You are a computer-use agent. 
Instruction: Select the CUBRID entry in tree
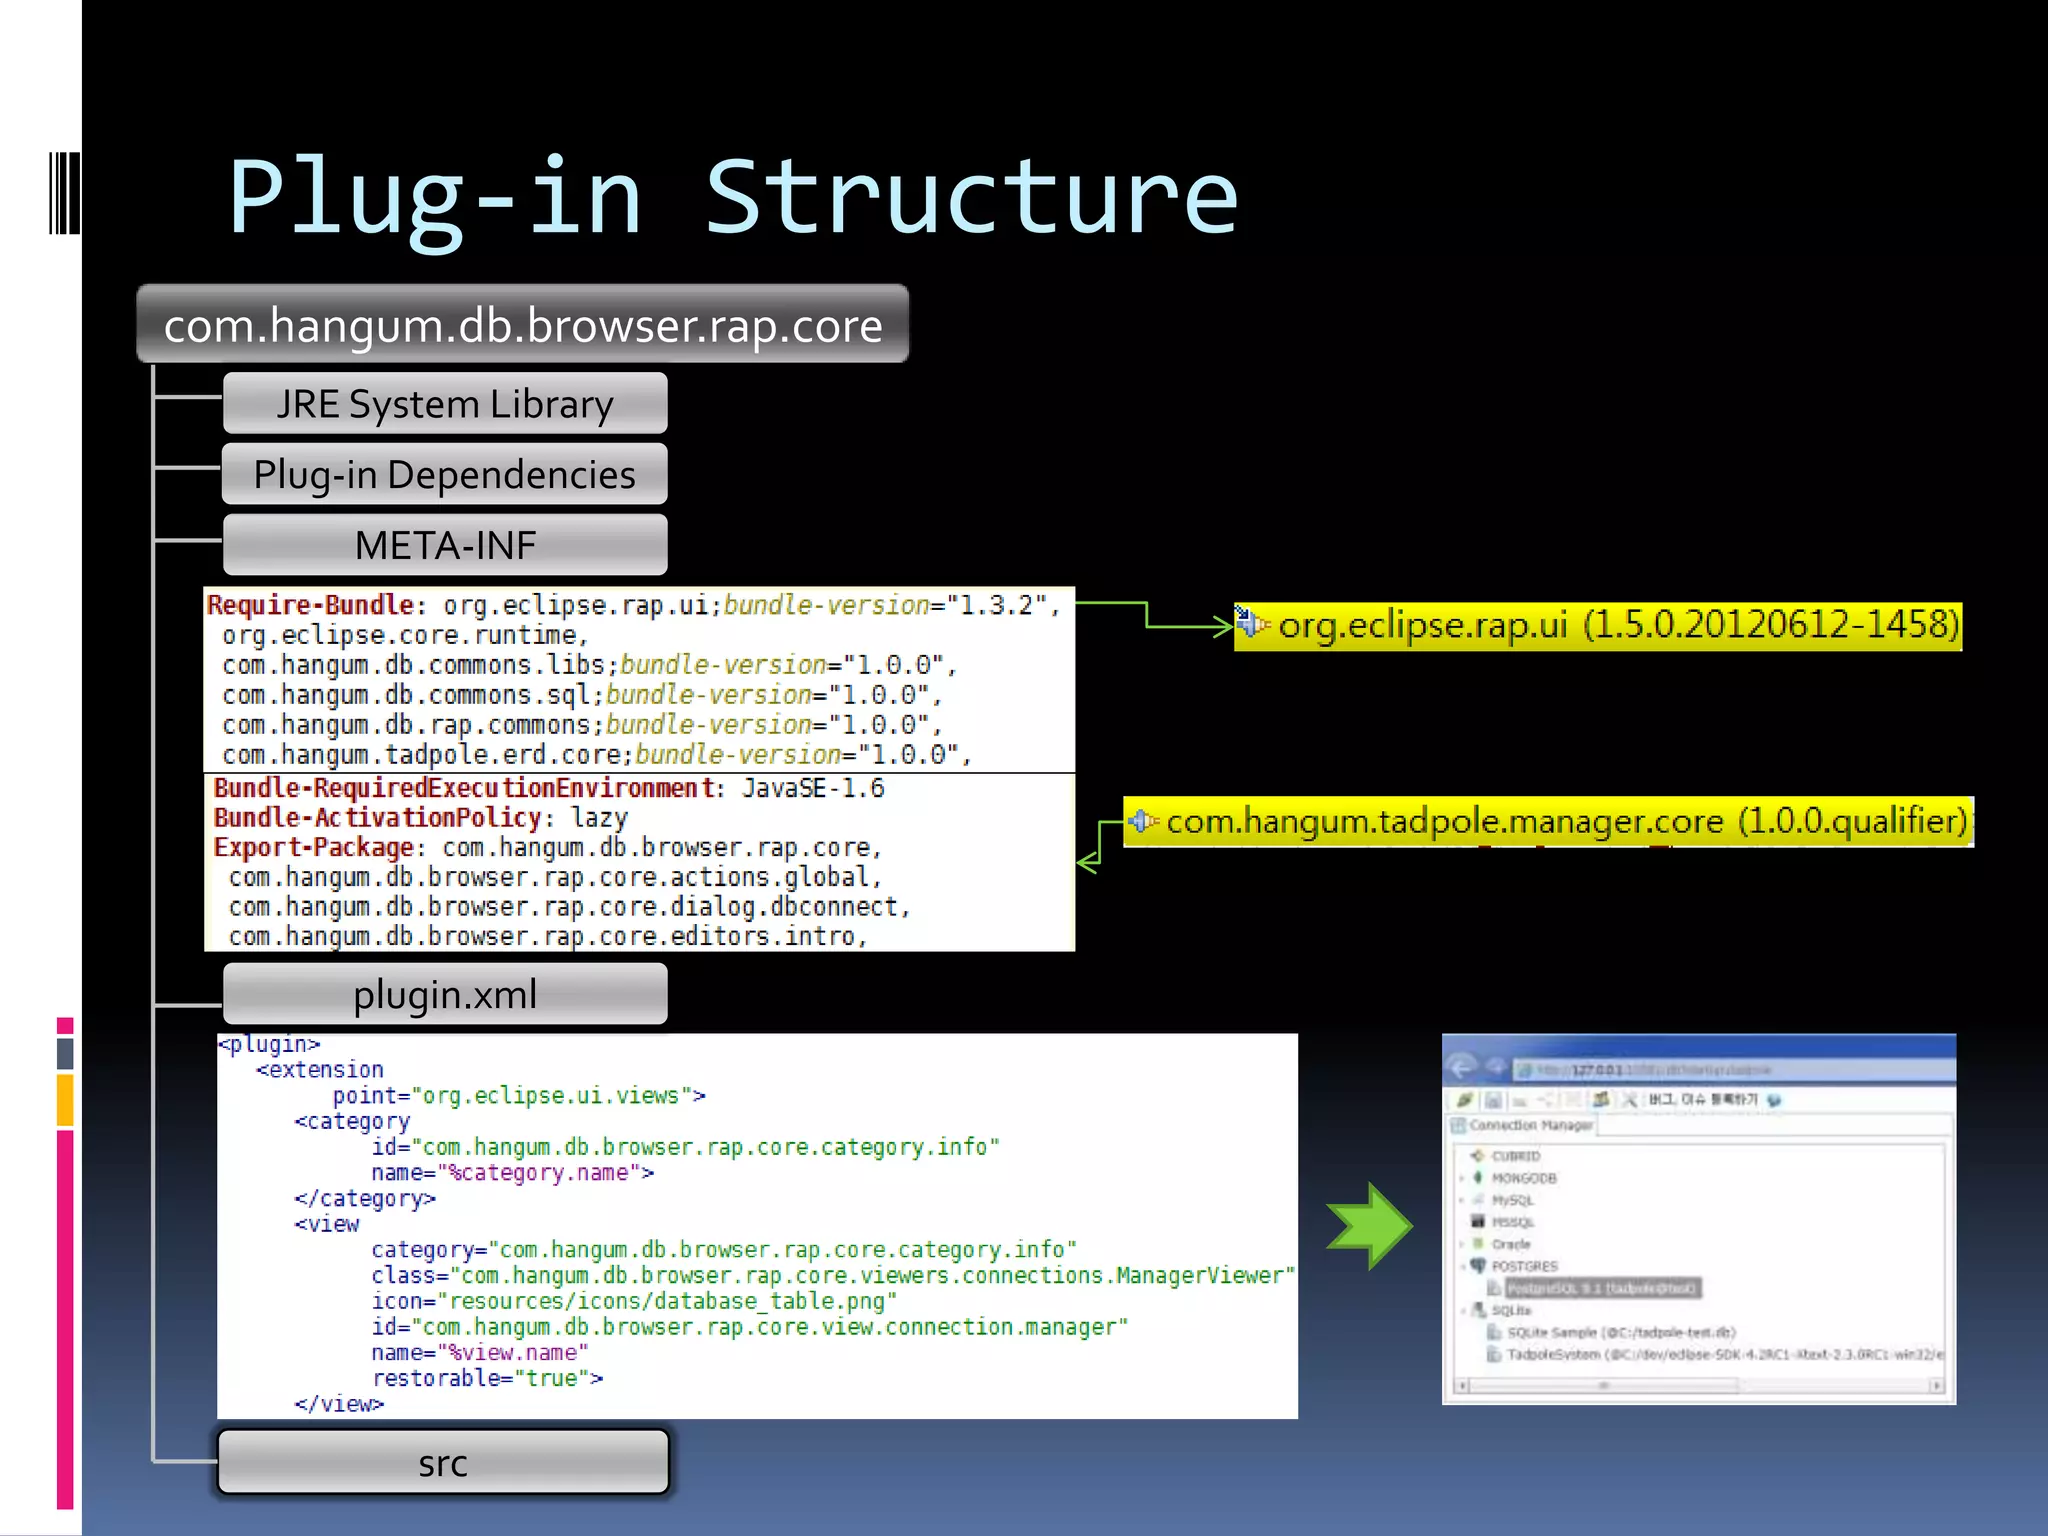(1515, 1156)
